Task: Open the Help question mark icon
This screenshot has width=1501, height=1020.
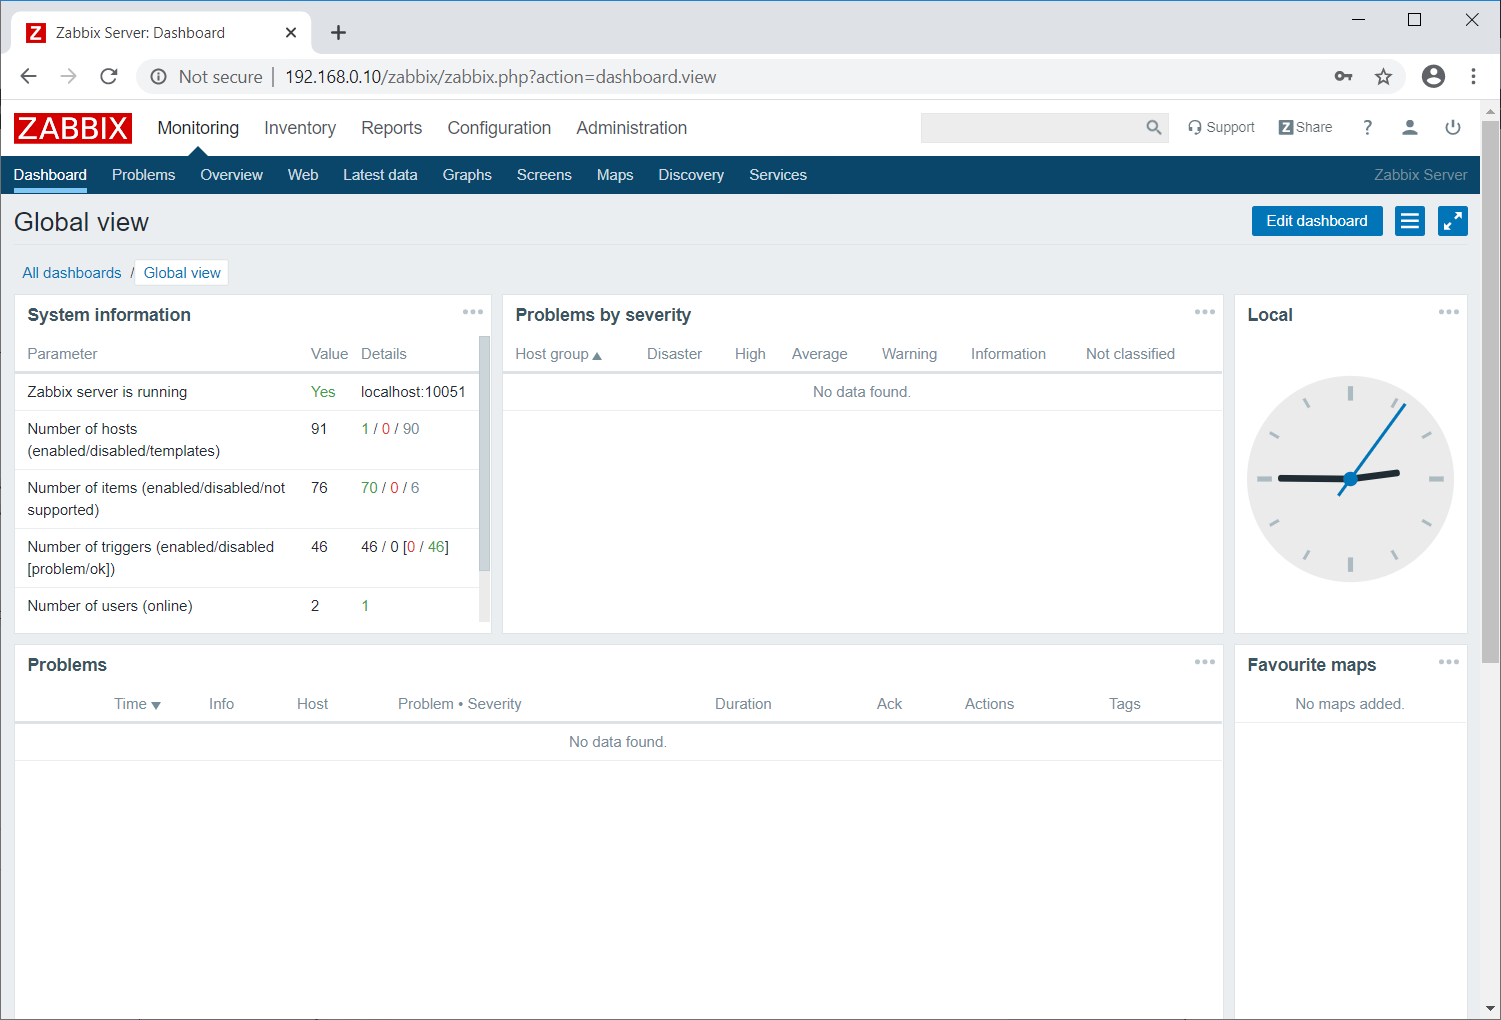Action: (x=1367, y=127)
